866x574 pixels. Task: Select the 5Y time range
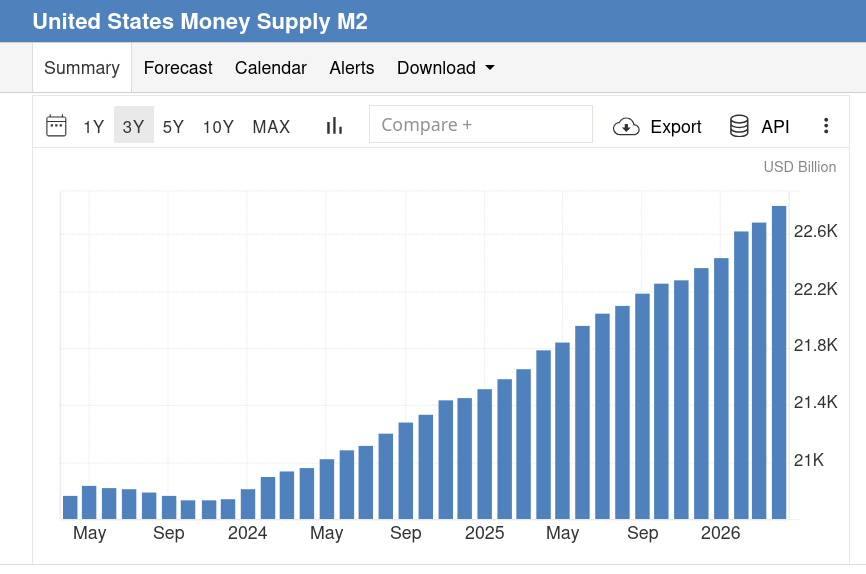(x=173, y=127)
